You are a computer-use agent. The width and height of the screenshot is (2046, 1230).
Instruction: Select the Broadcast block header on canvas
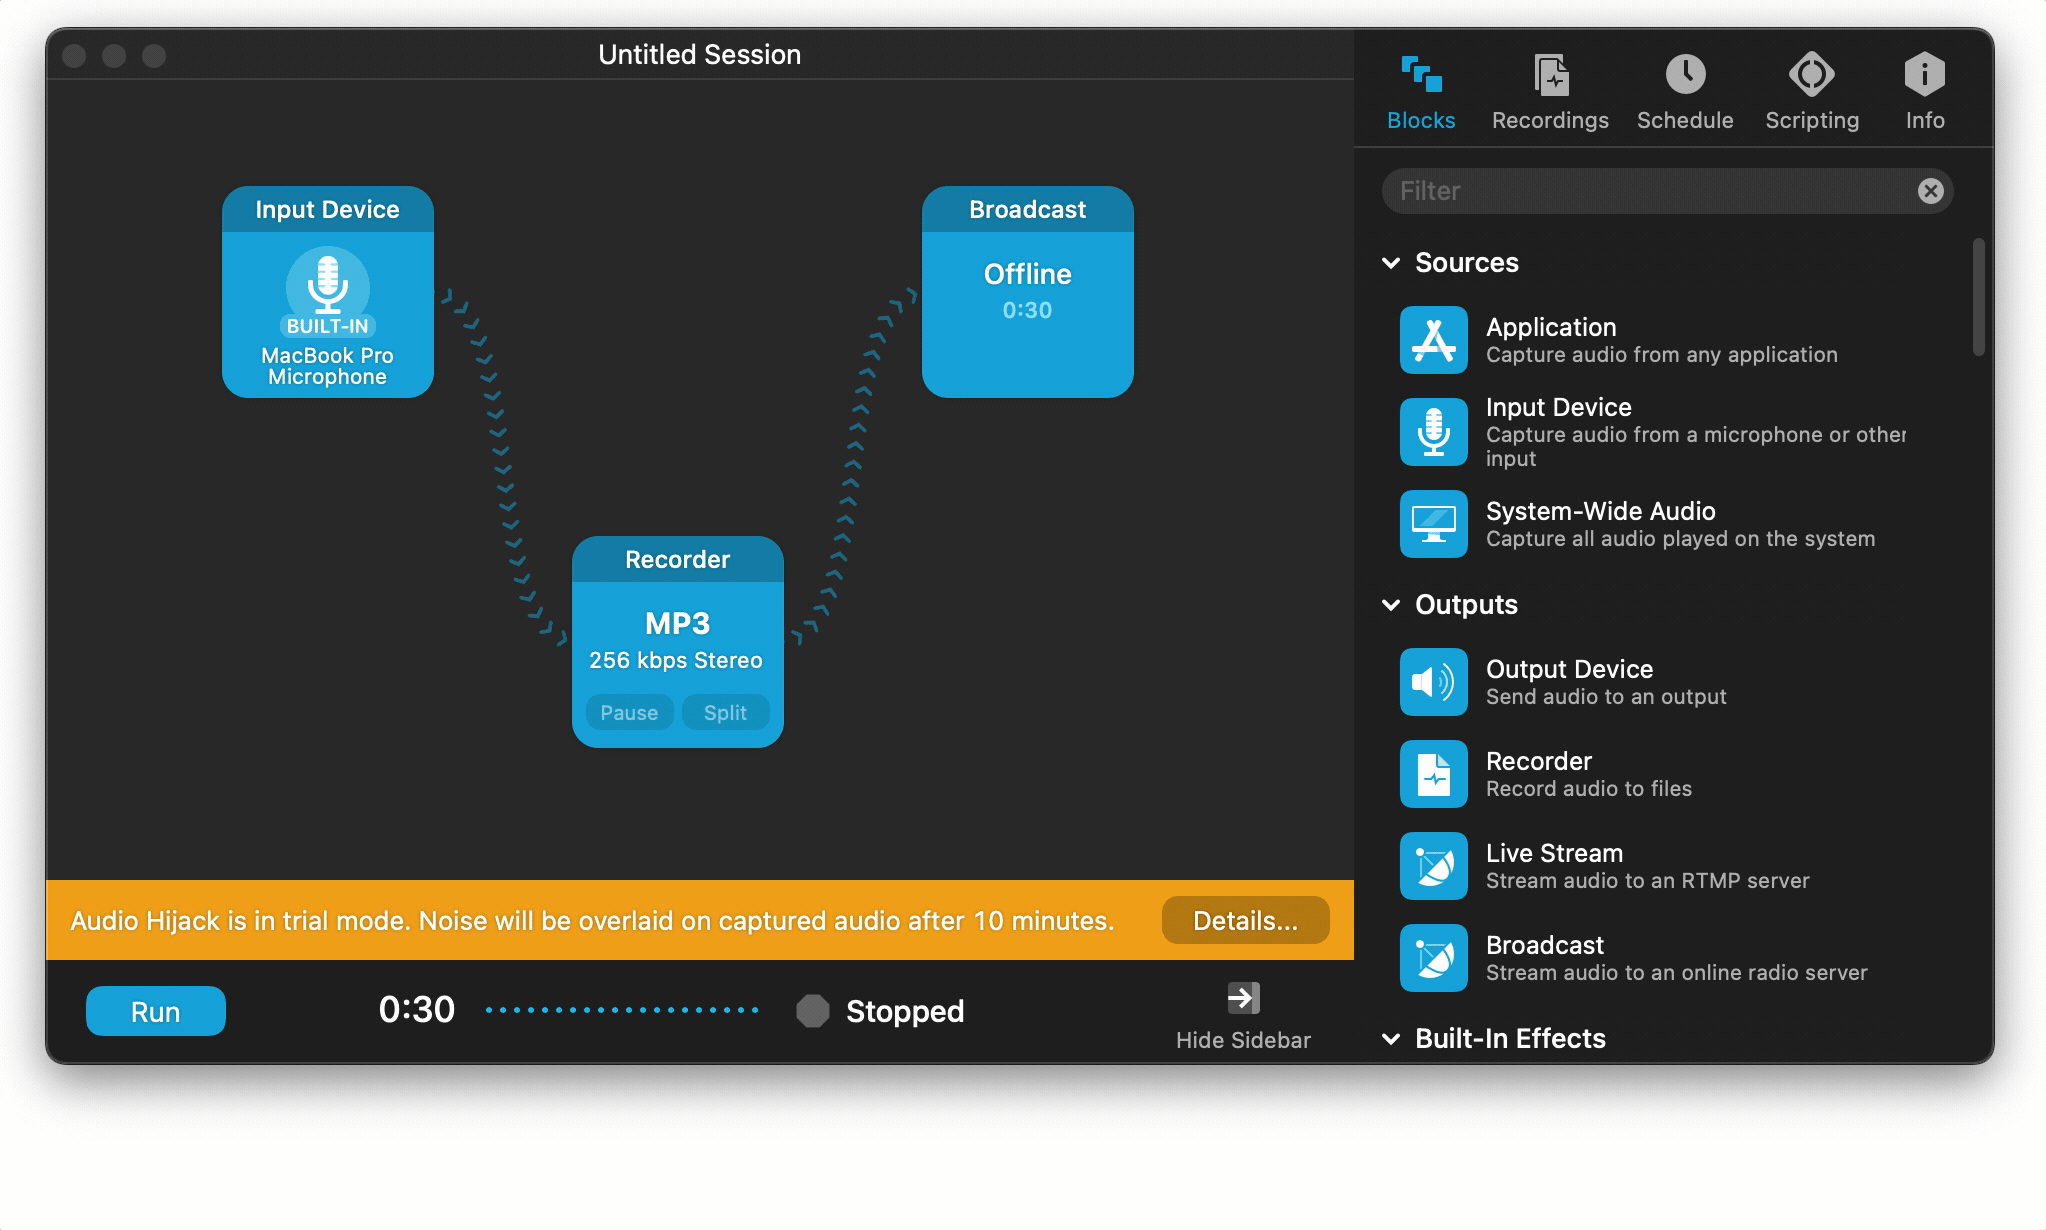[x=1027, y=209]
